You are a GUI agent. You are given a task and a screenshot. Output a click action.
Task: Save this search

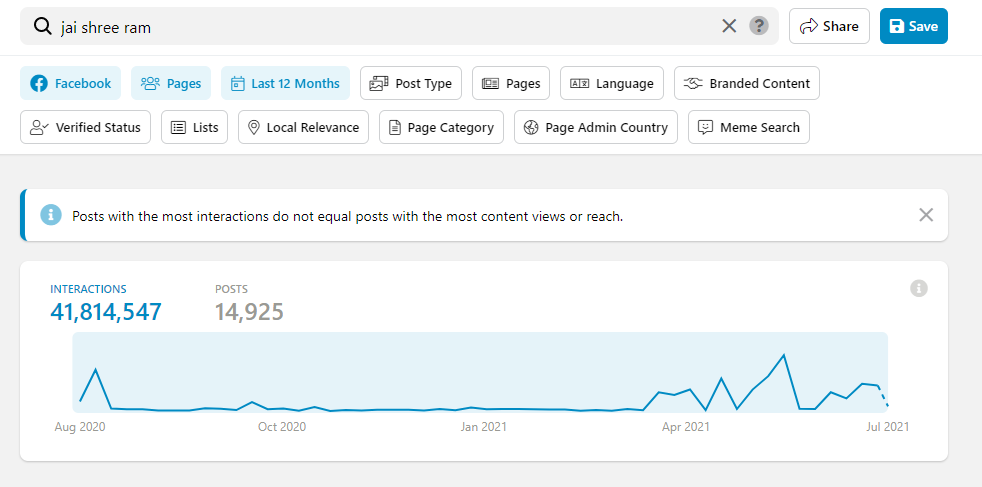coord(913,26)
